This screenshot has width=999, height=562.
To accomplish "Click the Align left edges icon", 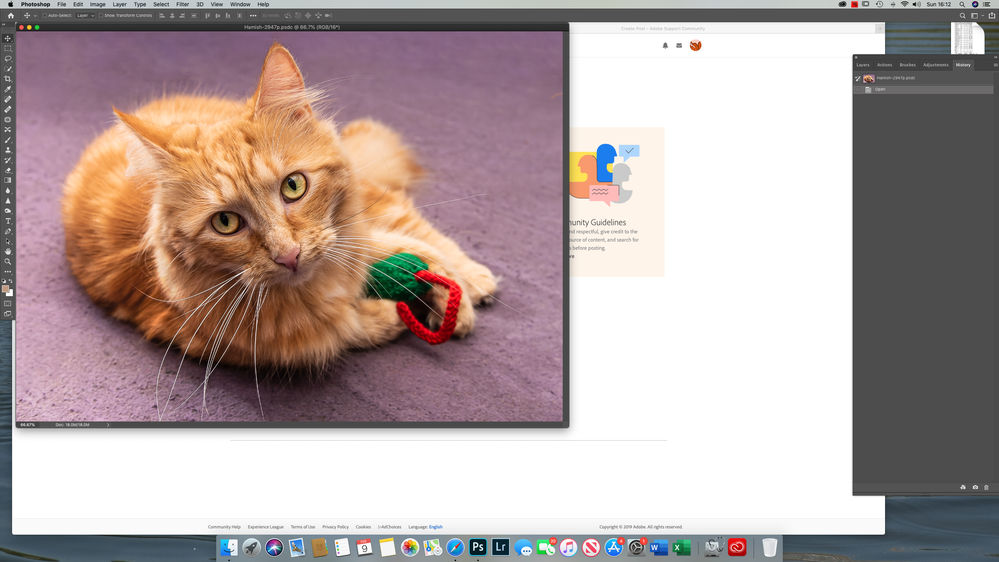I will click(162, 15).
